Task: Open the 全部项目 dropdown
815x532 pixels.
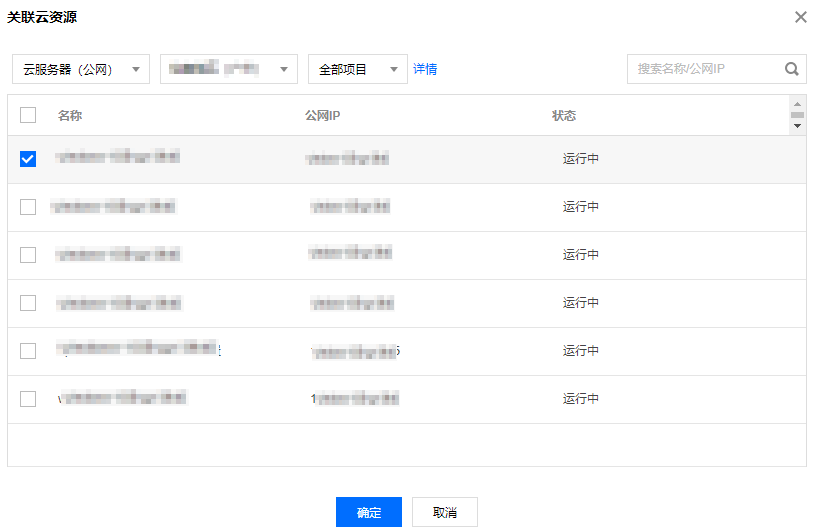Action: pos(358,69)
